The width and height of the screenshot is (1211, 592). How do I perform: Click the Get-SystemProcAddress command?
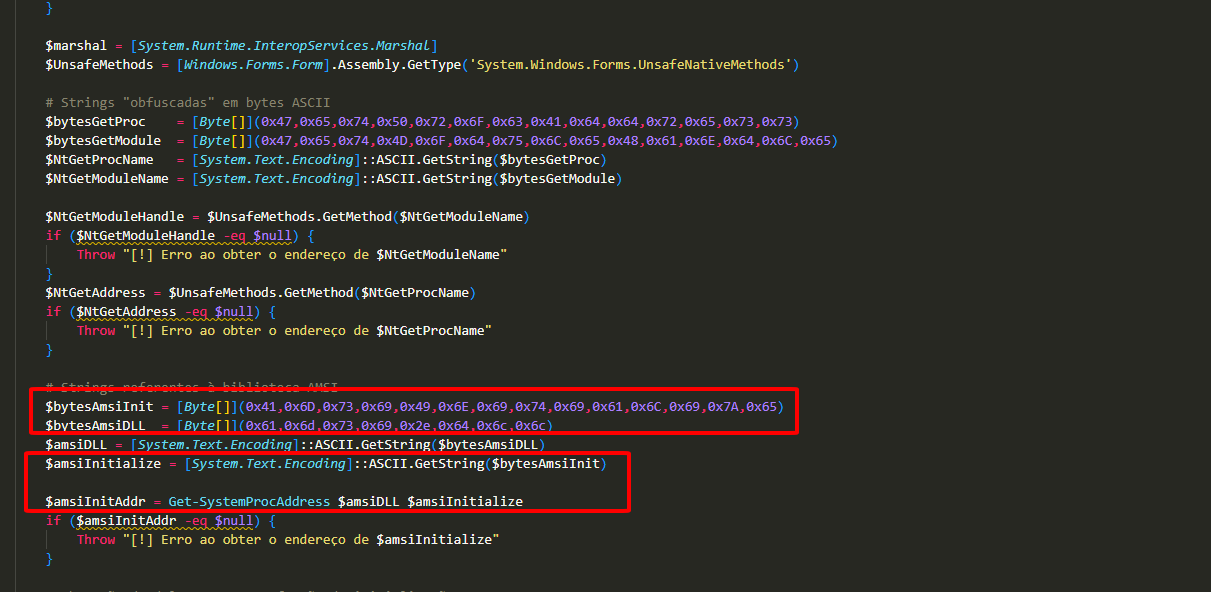click(250, 502)
